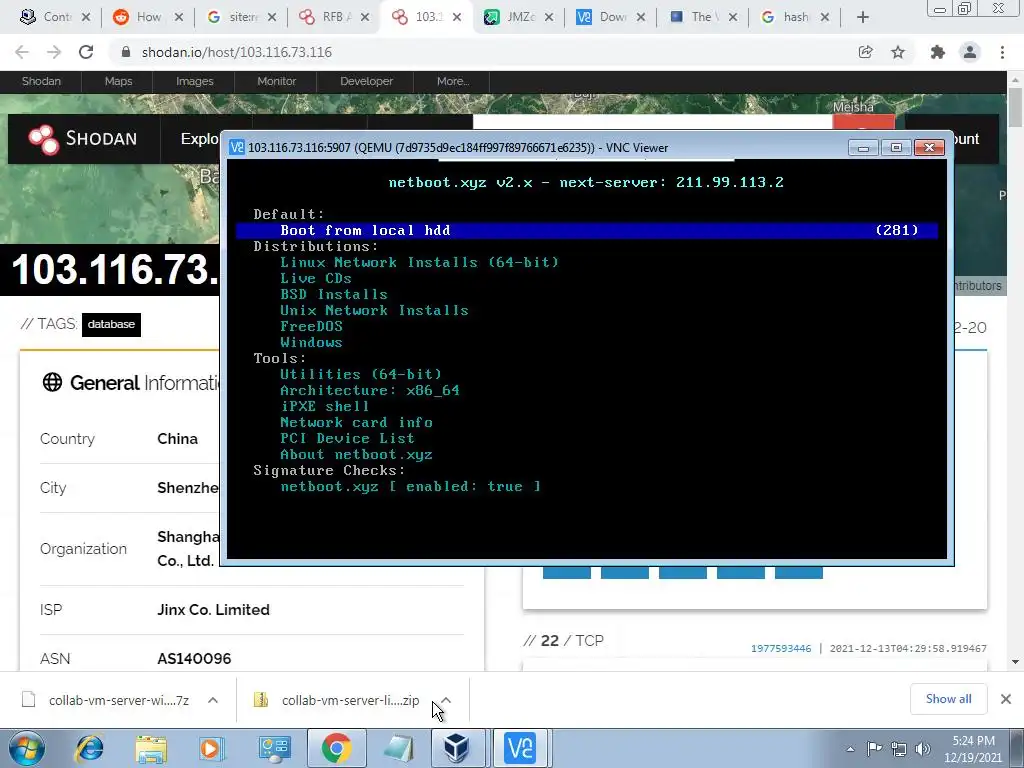Select 'PCI Device List' entry
The image size is (1024, 768).
point(347,438)
